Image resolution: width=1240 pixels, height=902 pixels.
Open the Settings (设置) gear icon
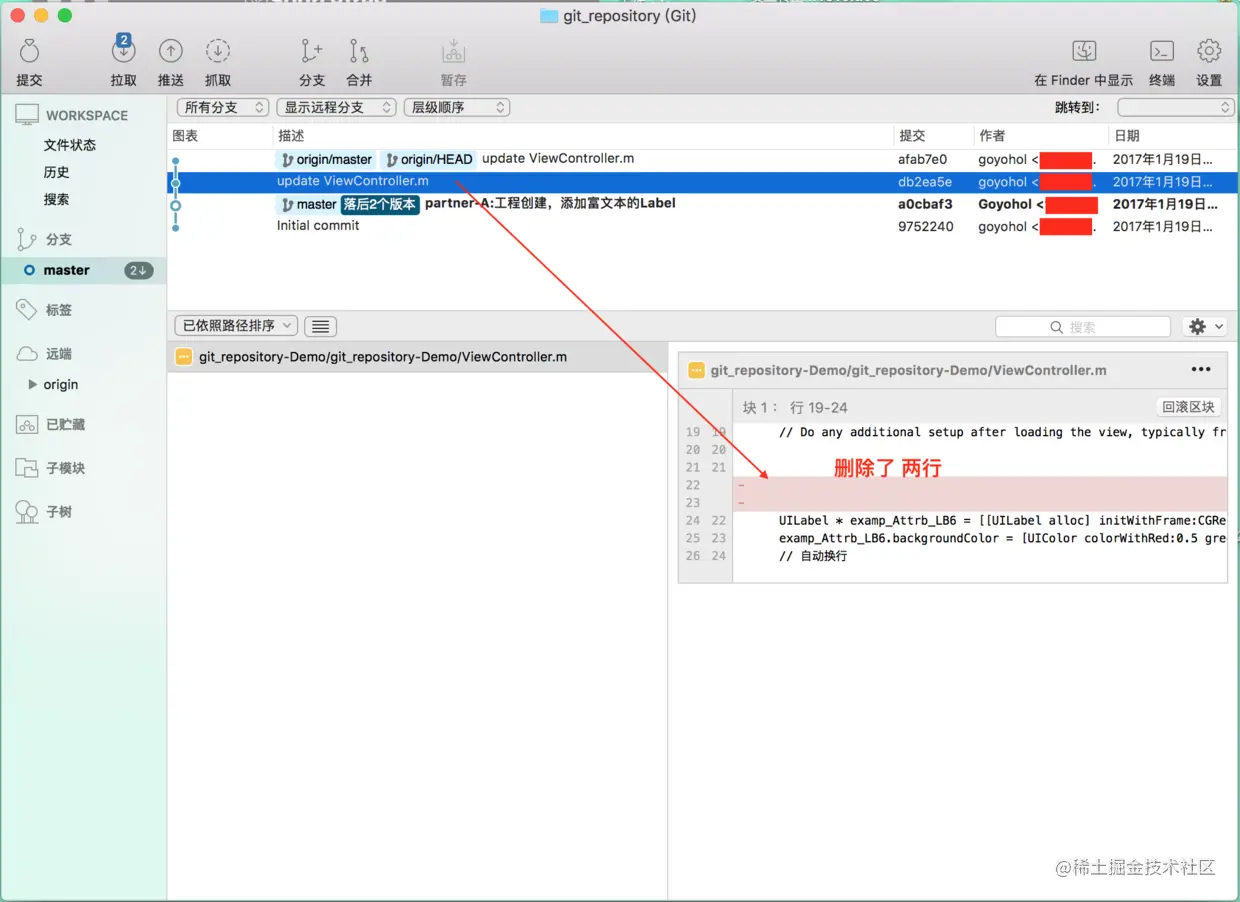[1209, 51]
